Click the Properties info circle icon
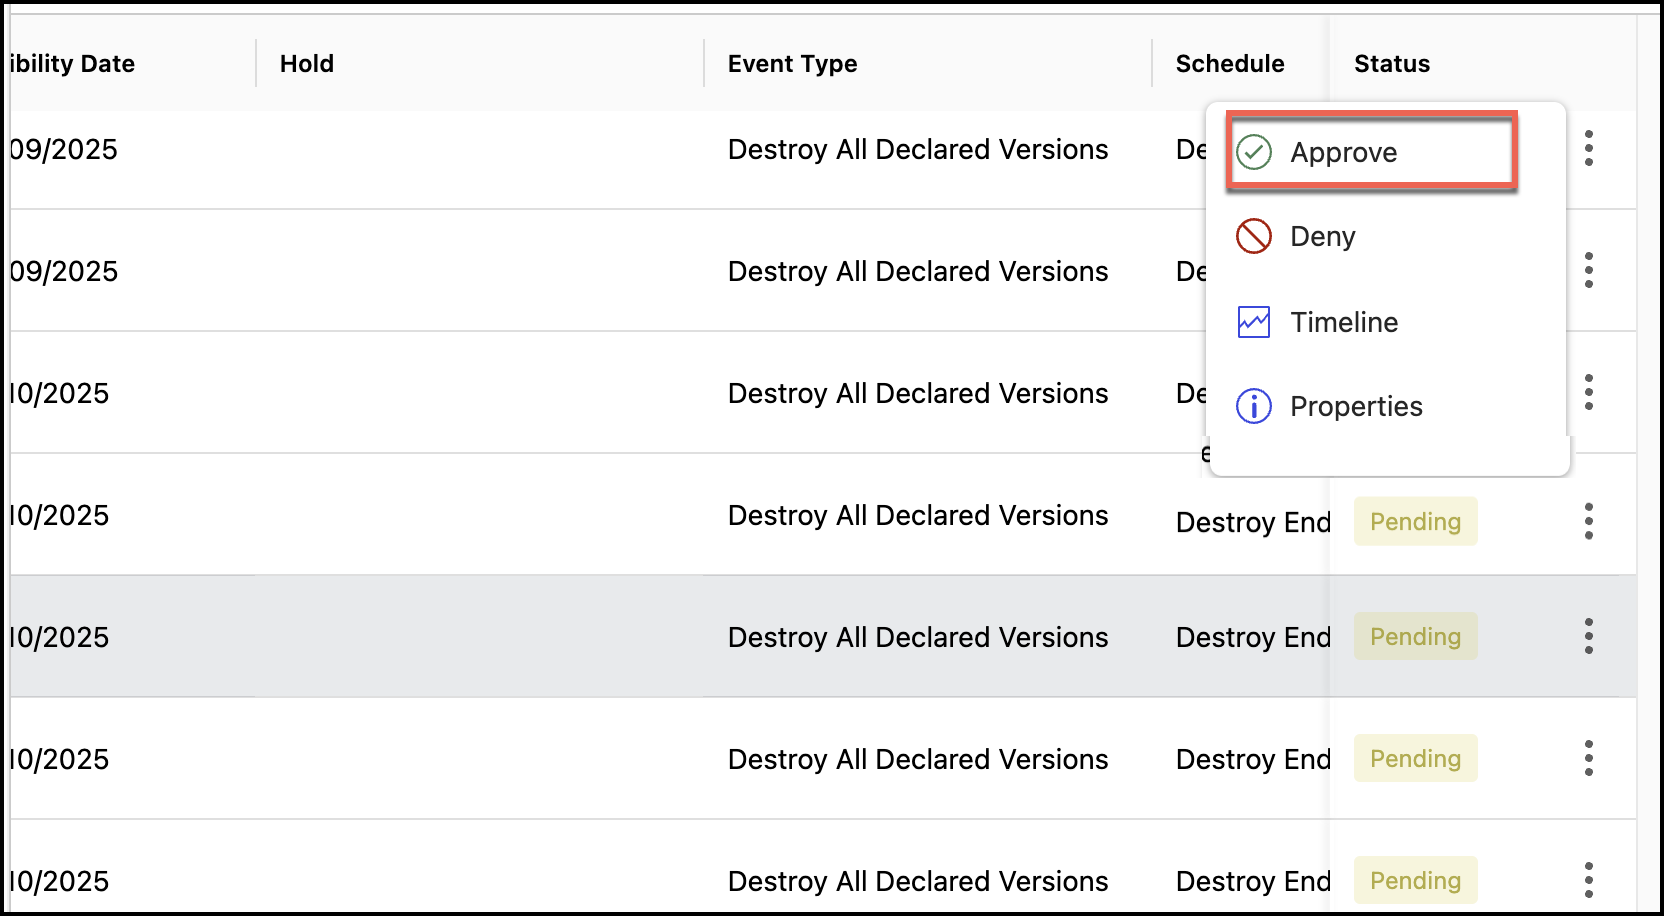1664x916 pixels. 1253,406
